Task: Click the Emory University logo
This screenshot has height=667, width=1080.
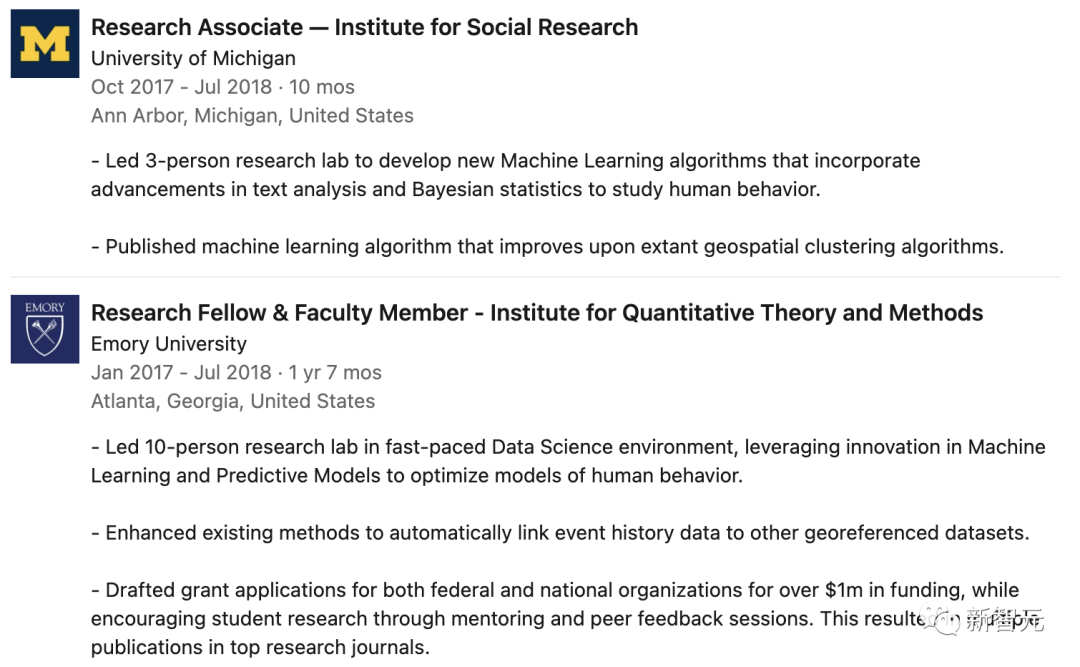Action: tap(45, 329)
